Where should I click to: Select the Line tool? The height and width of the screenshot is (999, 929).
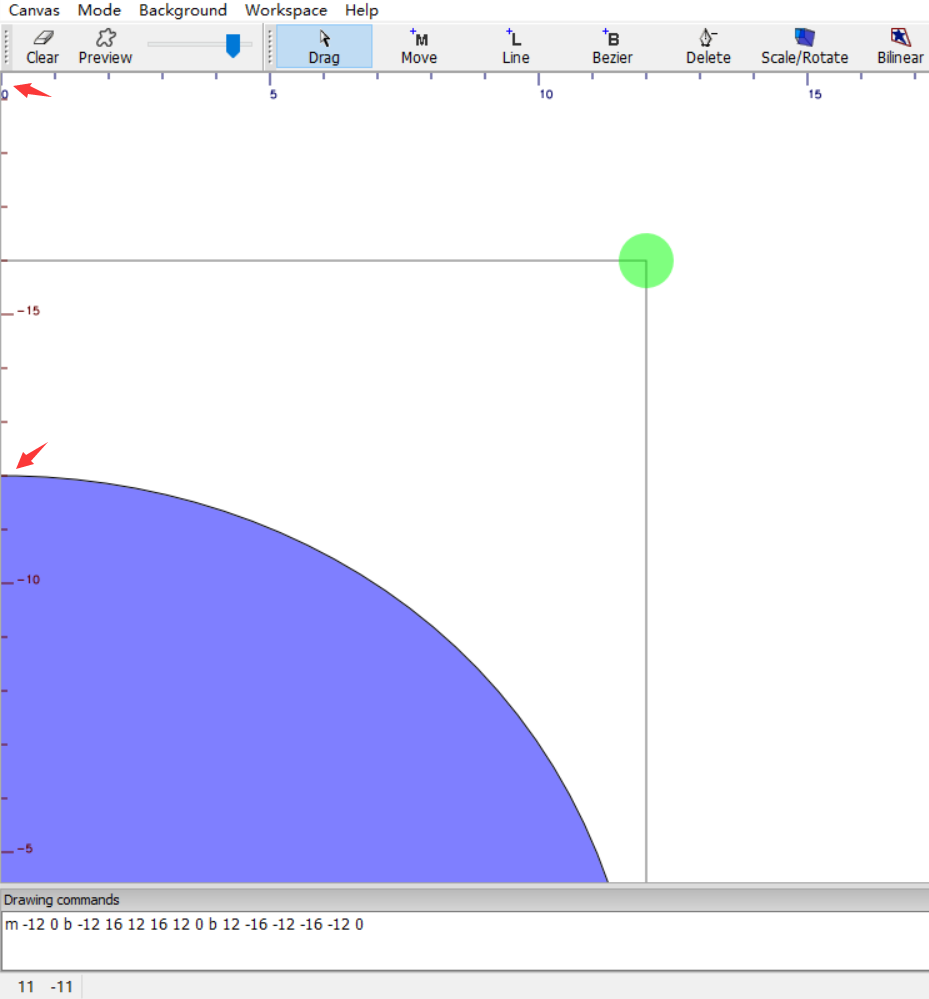[x=515, y=47]
